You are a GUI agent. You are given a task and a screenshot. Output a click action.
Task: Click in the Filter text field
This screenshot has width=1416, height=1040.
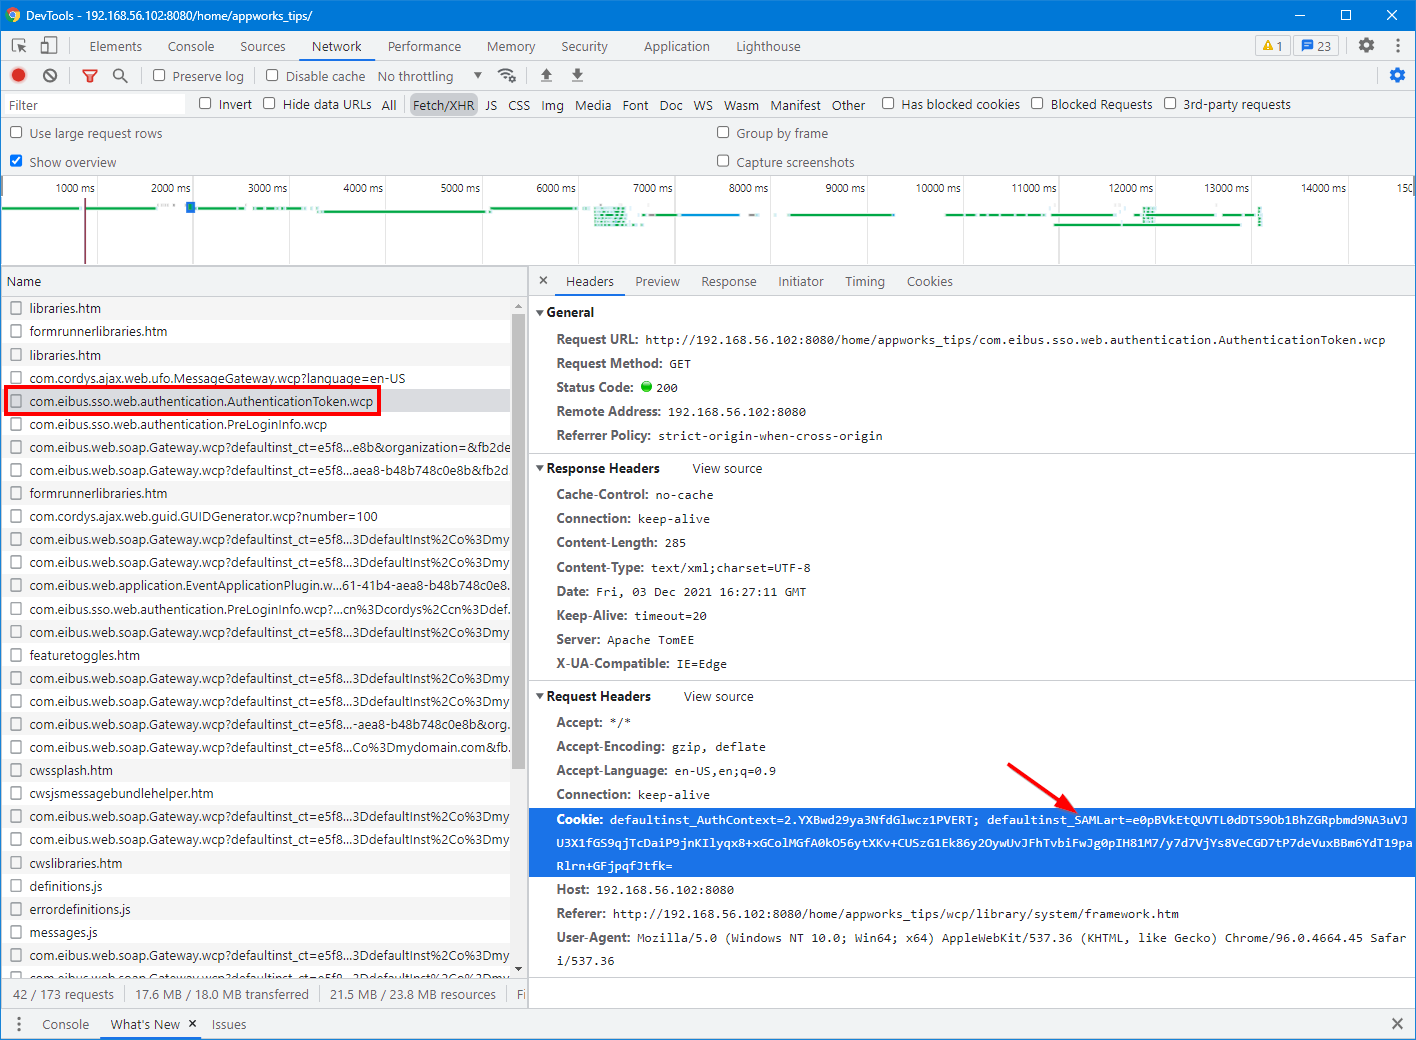(x=95, y=105)
